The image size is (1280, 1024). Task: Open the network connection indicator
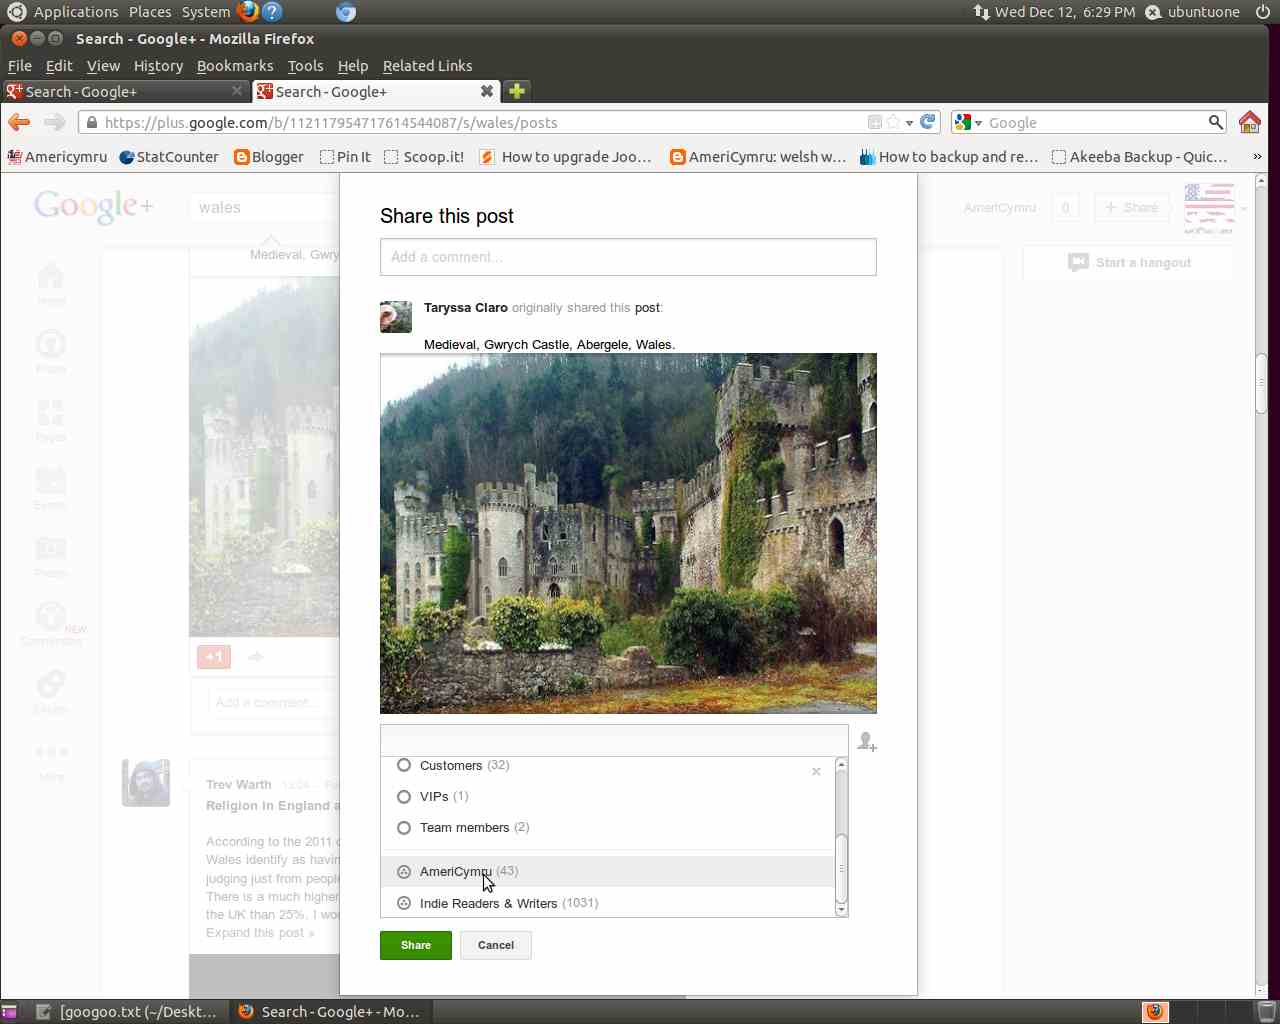click(x=981, y=12)
